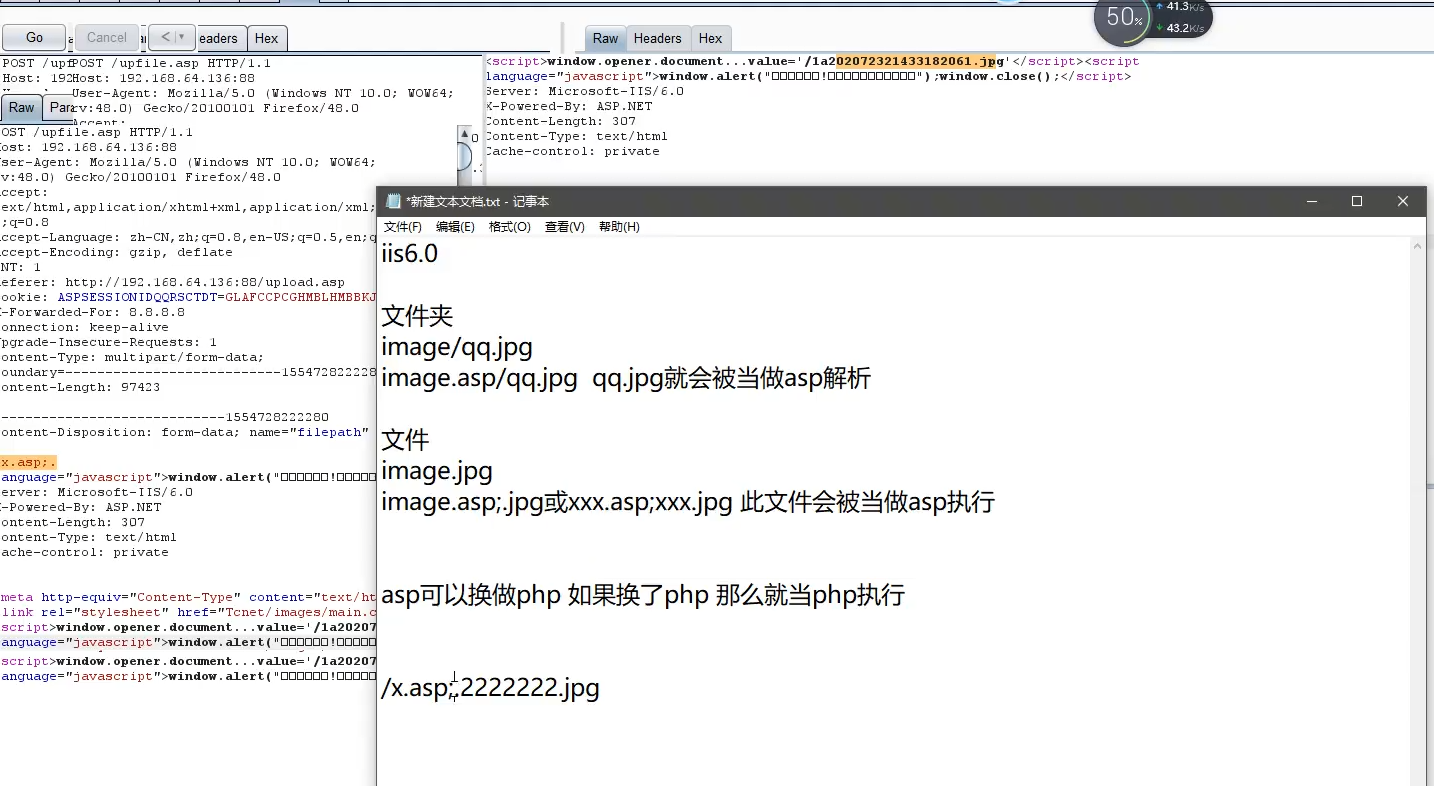This screenshot has width=1434, height=786.
Task: Click the /x.asp;2222222.jpg line in Notepad
Action: tap(490, 688)
